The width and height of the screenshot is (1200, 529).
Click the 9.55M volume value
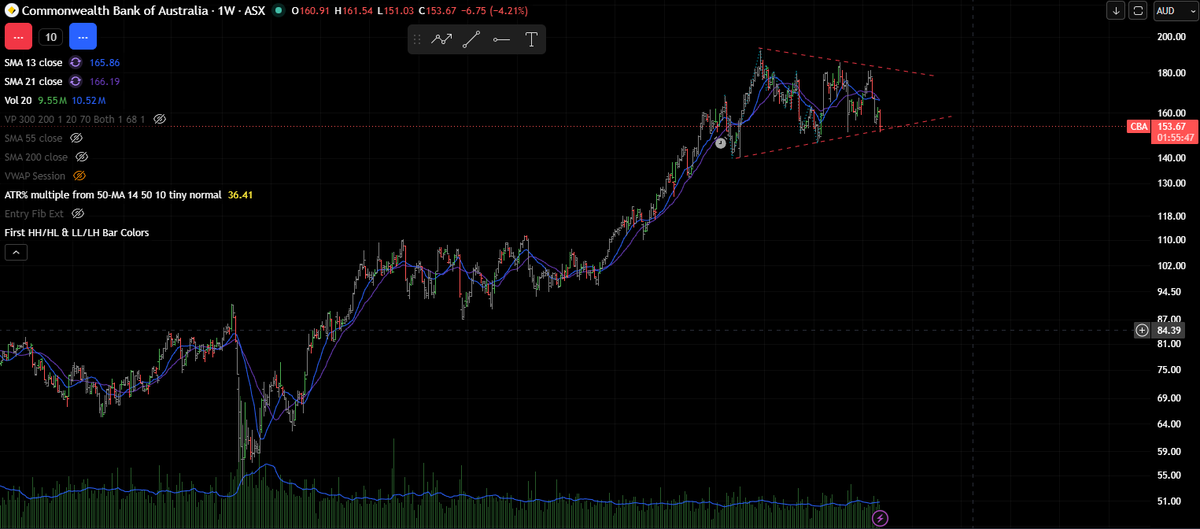pyautogui.click(x=51, y=100)
